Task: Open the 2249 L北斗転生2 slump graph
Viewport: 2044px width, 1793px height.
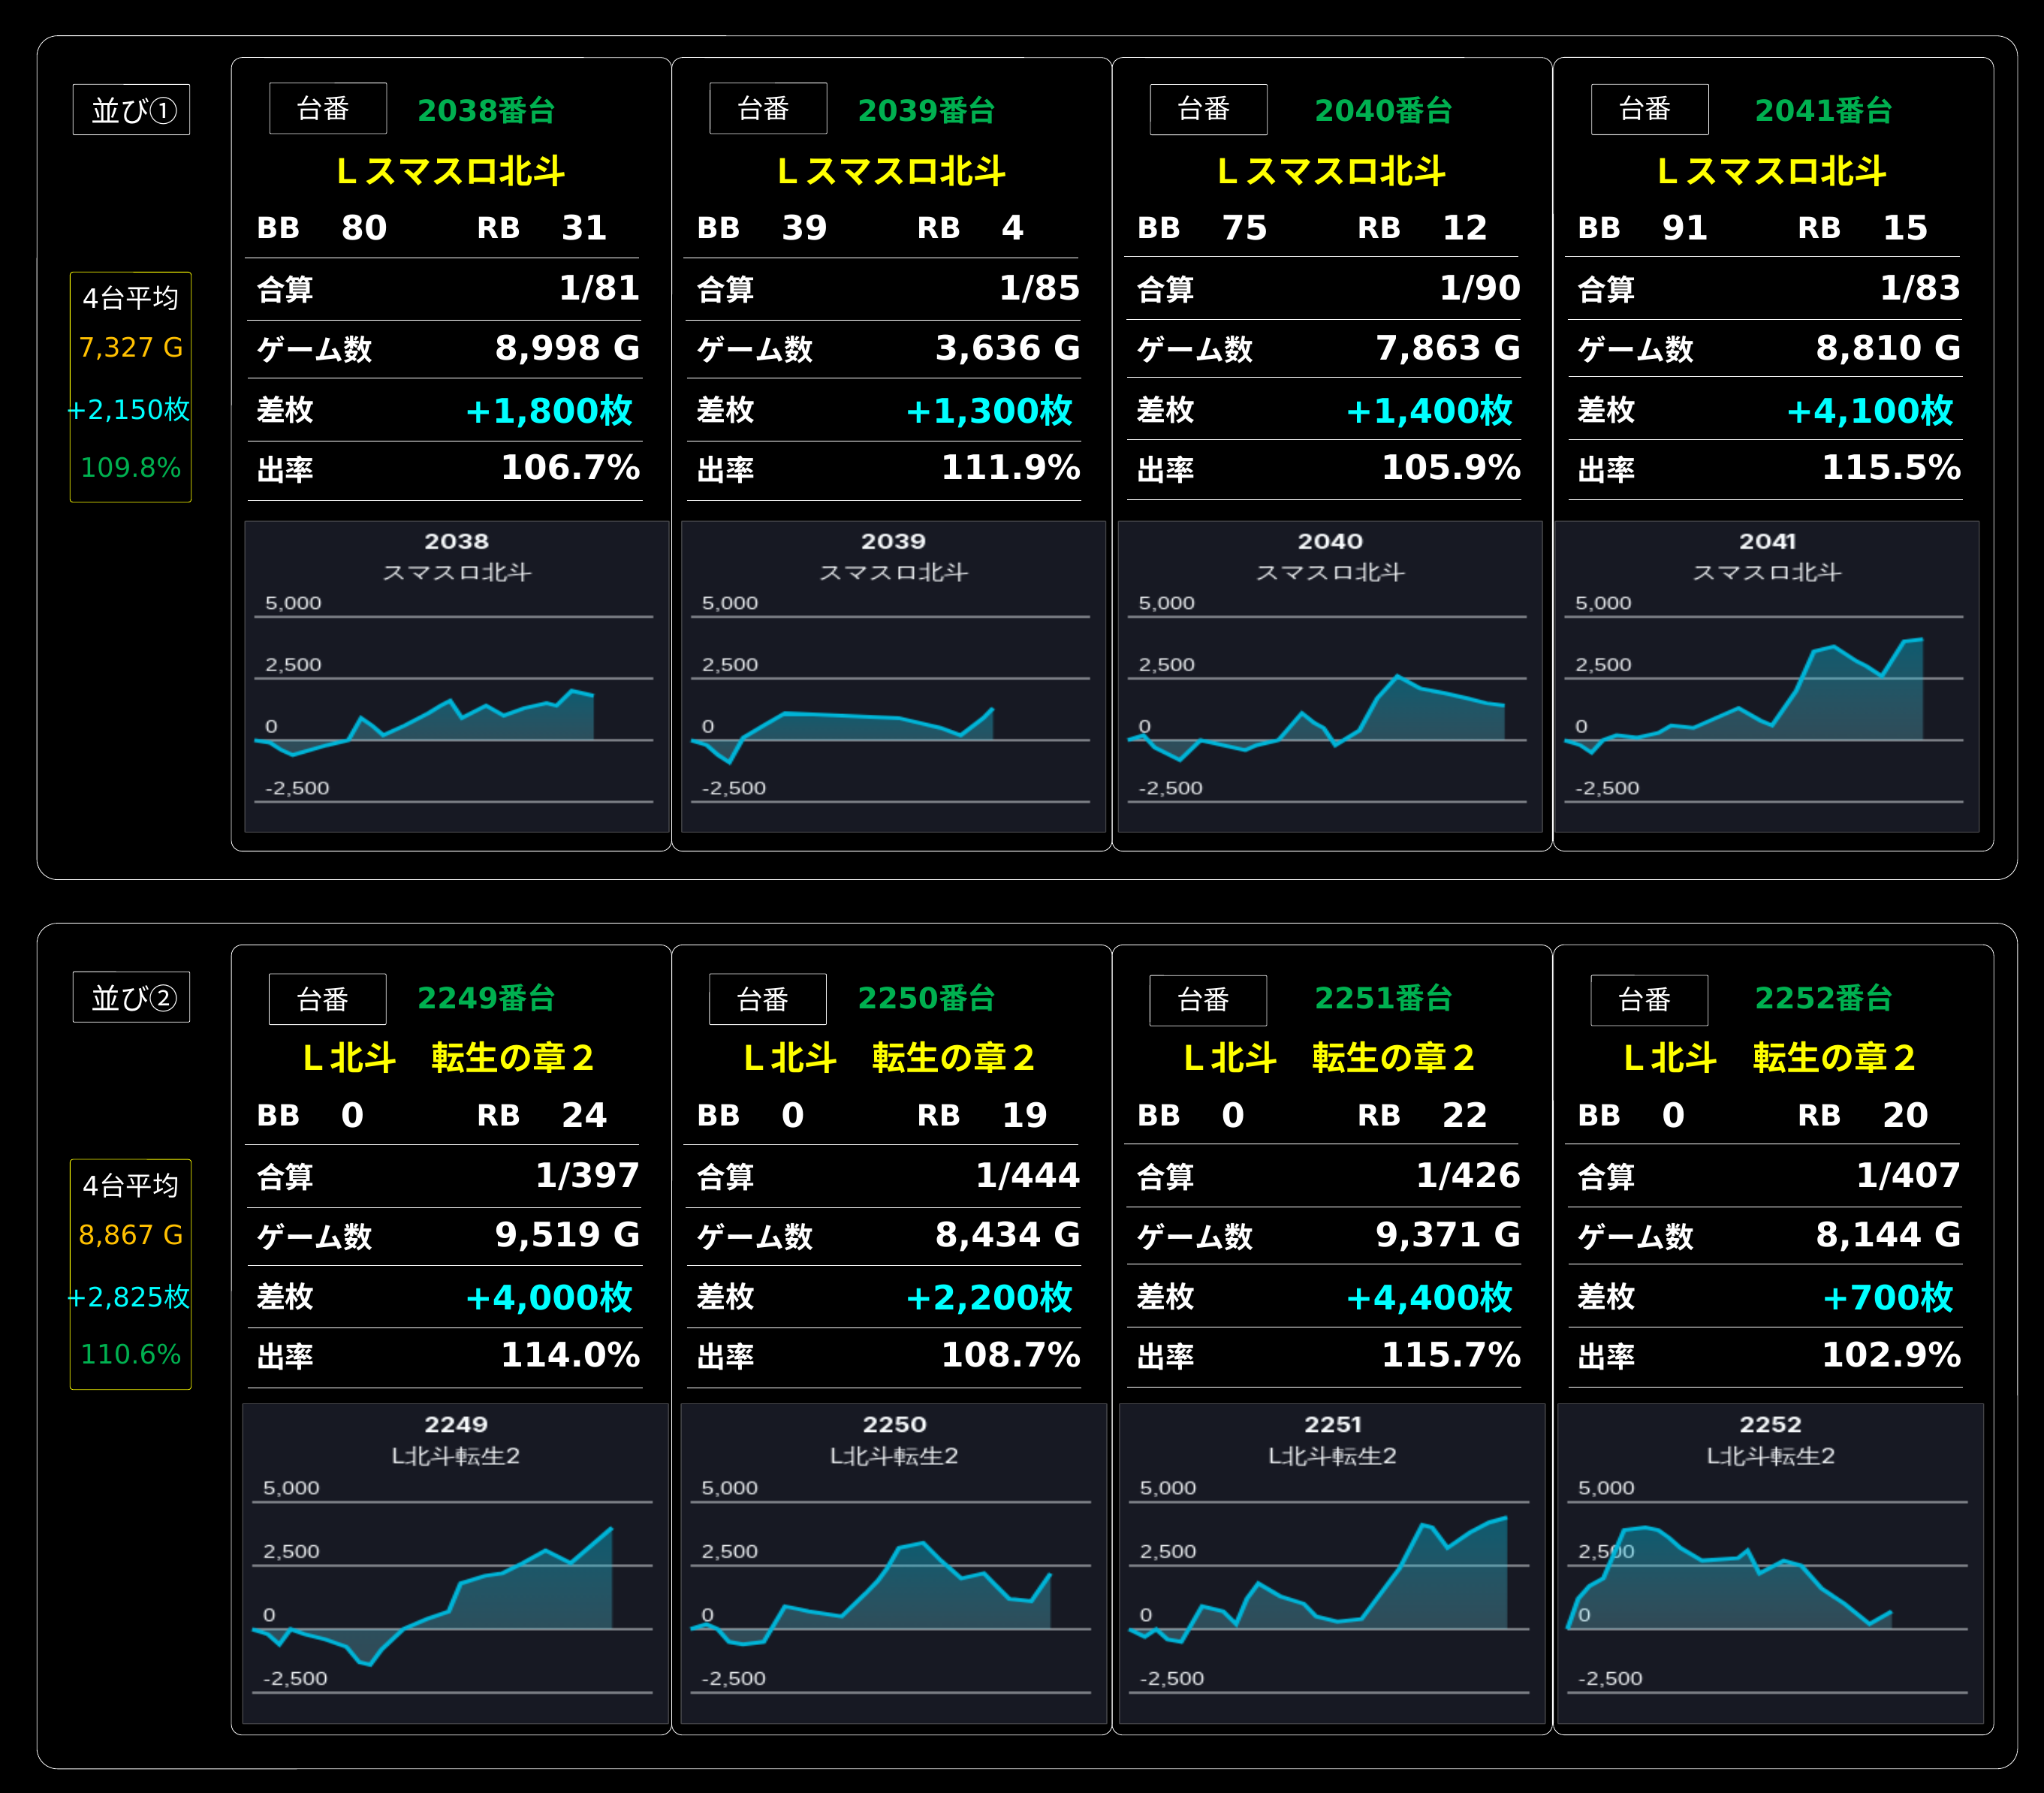Action: click(x=456, y=1563)
